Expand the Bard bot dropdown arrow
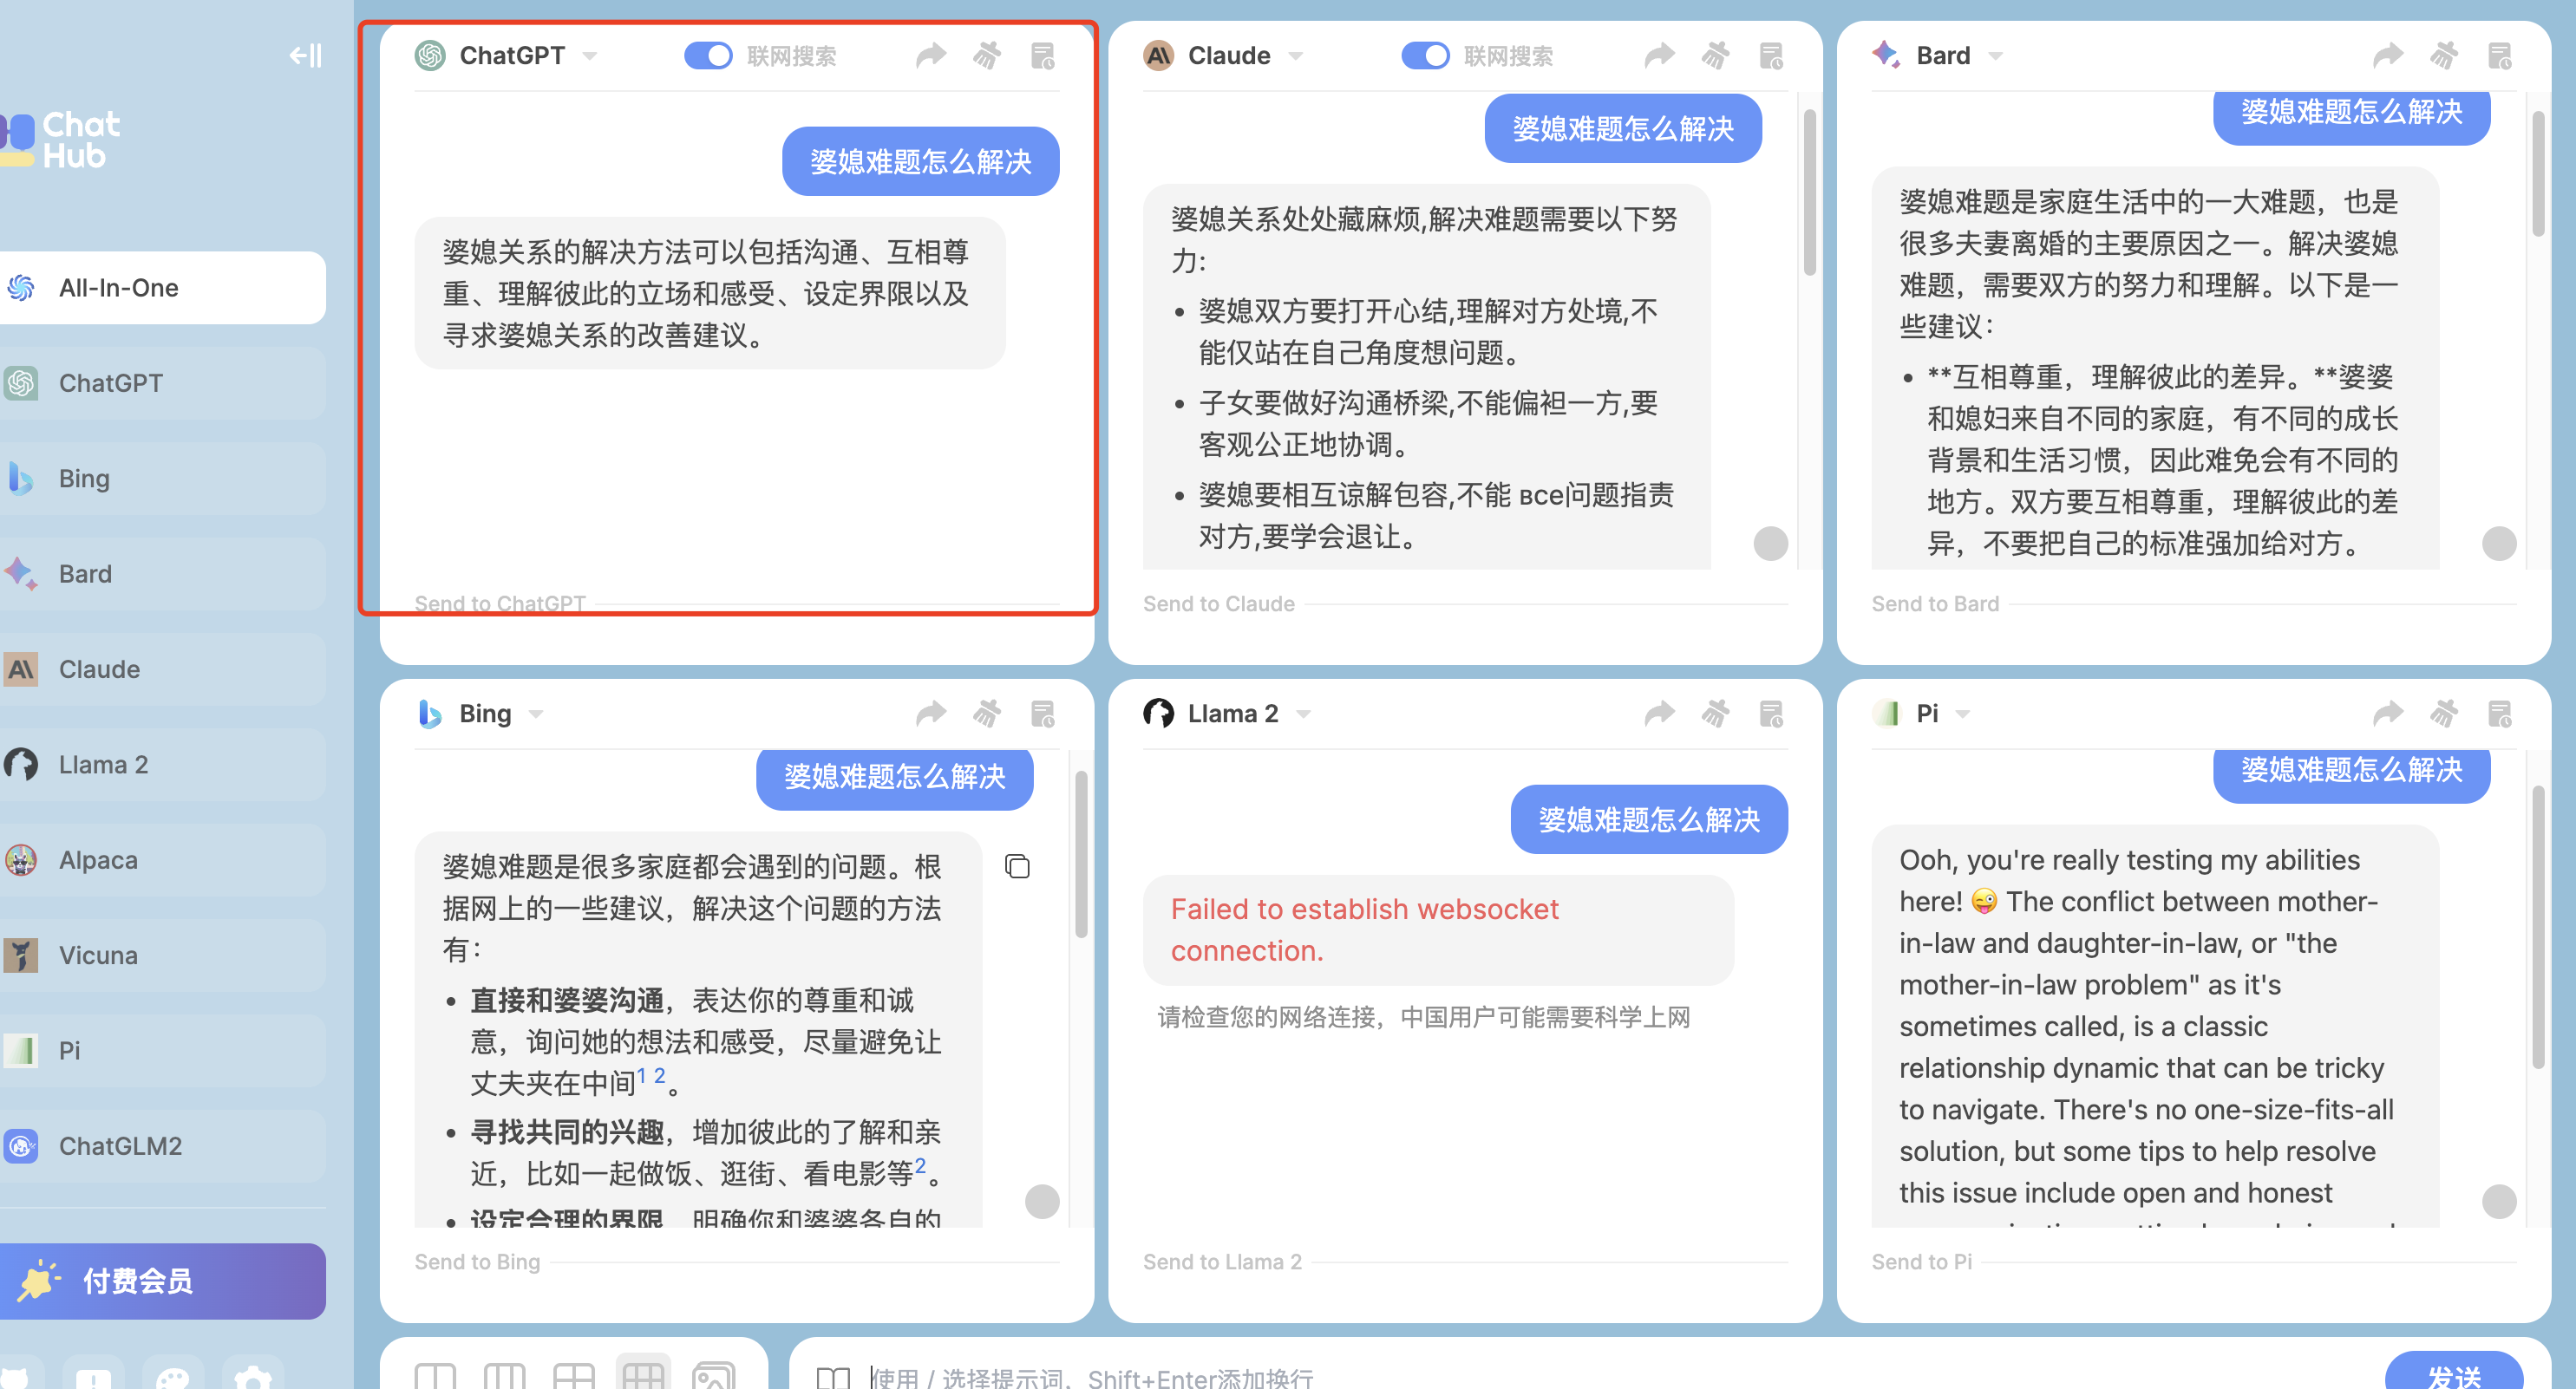 [1996, 56]
